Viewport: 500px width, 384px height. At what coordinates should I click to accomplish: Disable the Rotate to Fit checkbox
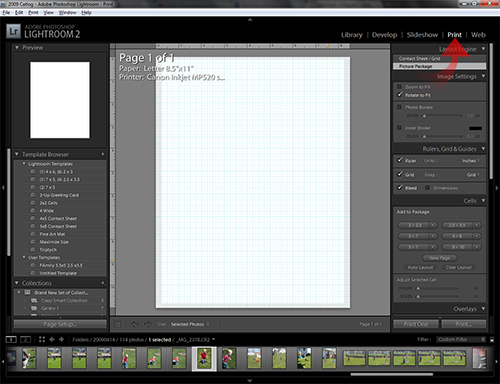[400, 95]
